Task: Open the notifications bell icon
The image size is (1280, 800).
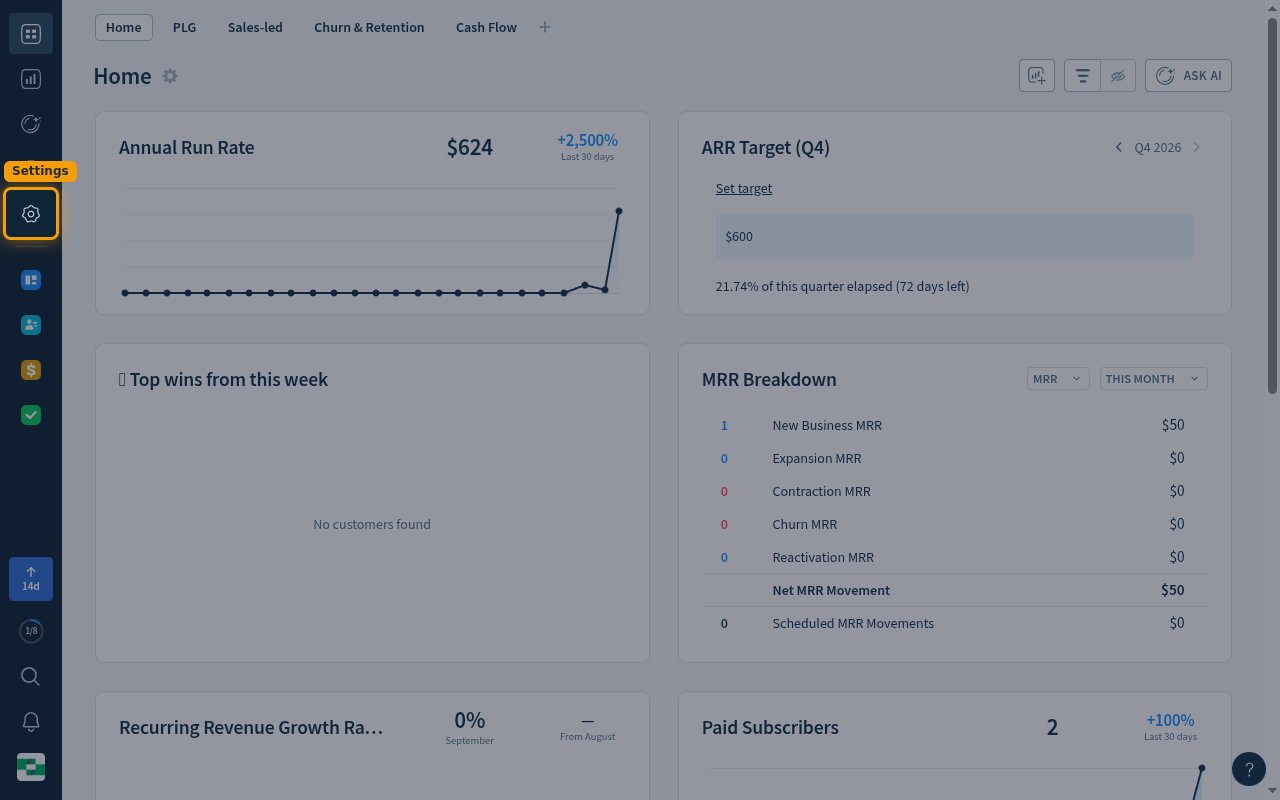Action: point(31,722)
